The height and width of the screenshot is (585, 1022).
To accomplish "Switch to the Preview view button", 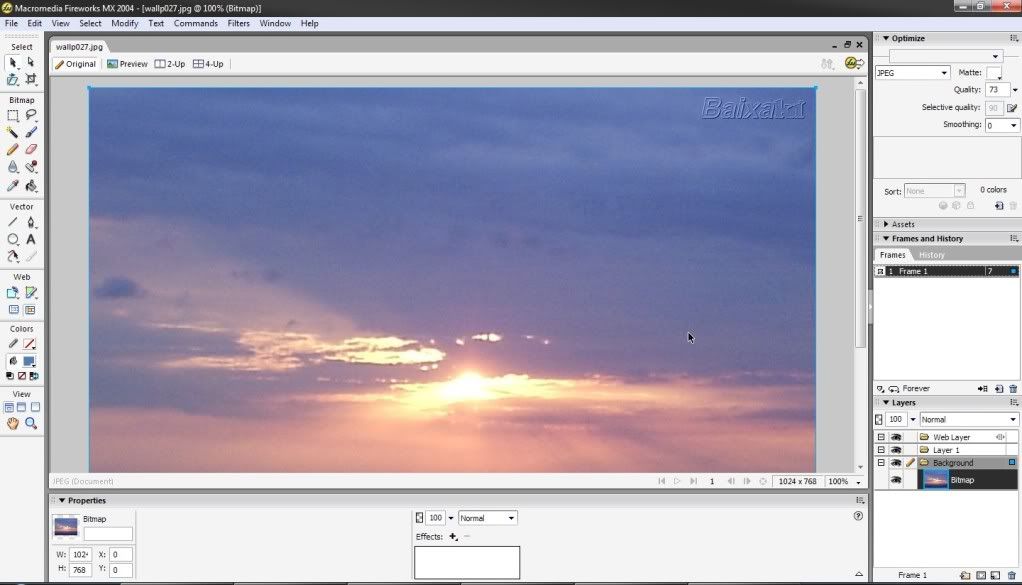I will click(x=127, y=64).
